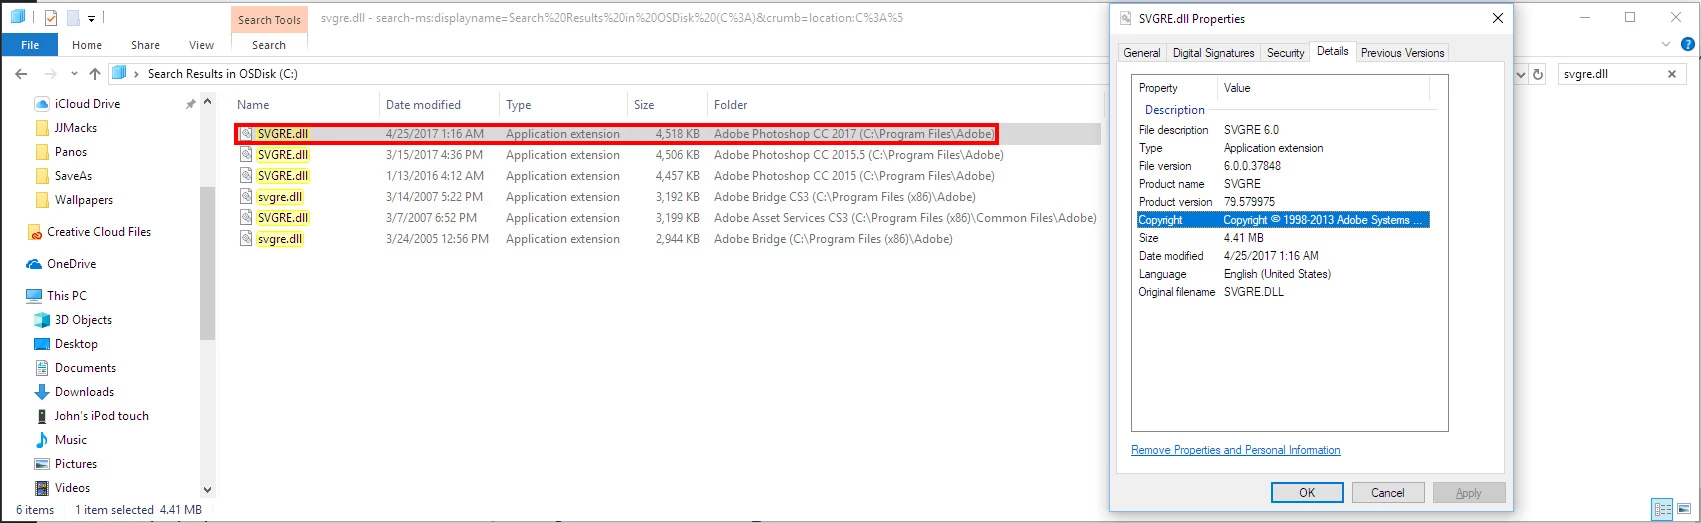The height and width of the screenshot is (523, 1701).
Task: Go up one level with Up arrow
Action: click(x=95, y=74)
